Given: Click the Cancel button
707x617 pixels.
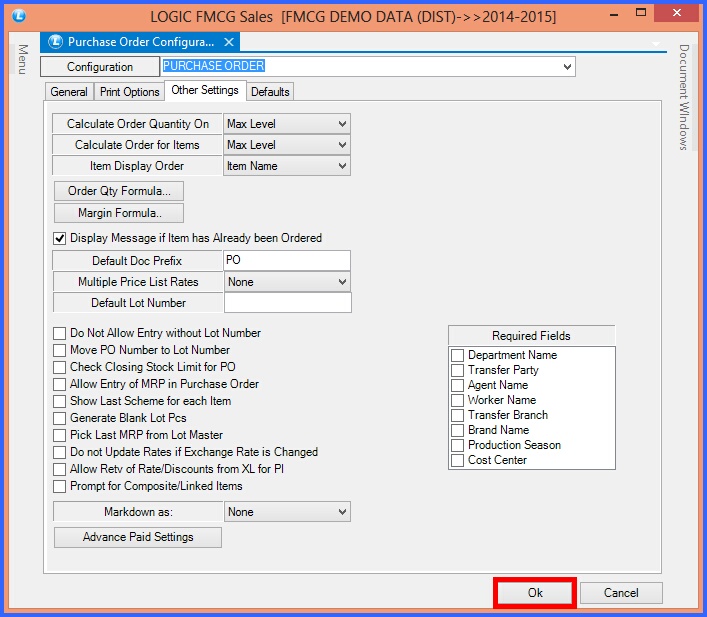Looking at the screenshot, I should click(x=621, y=593).
